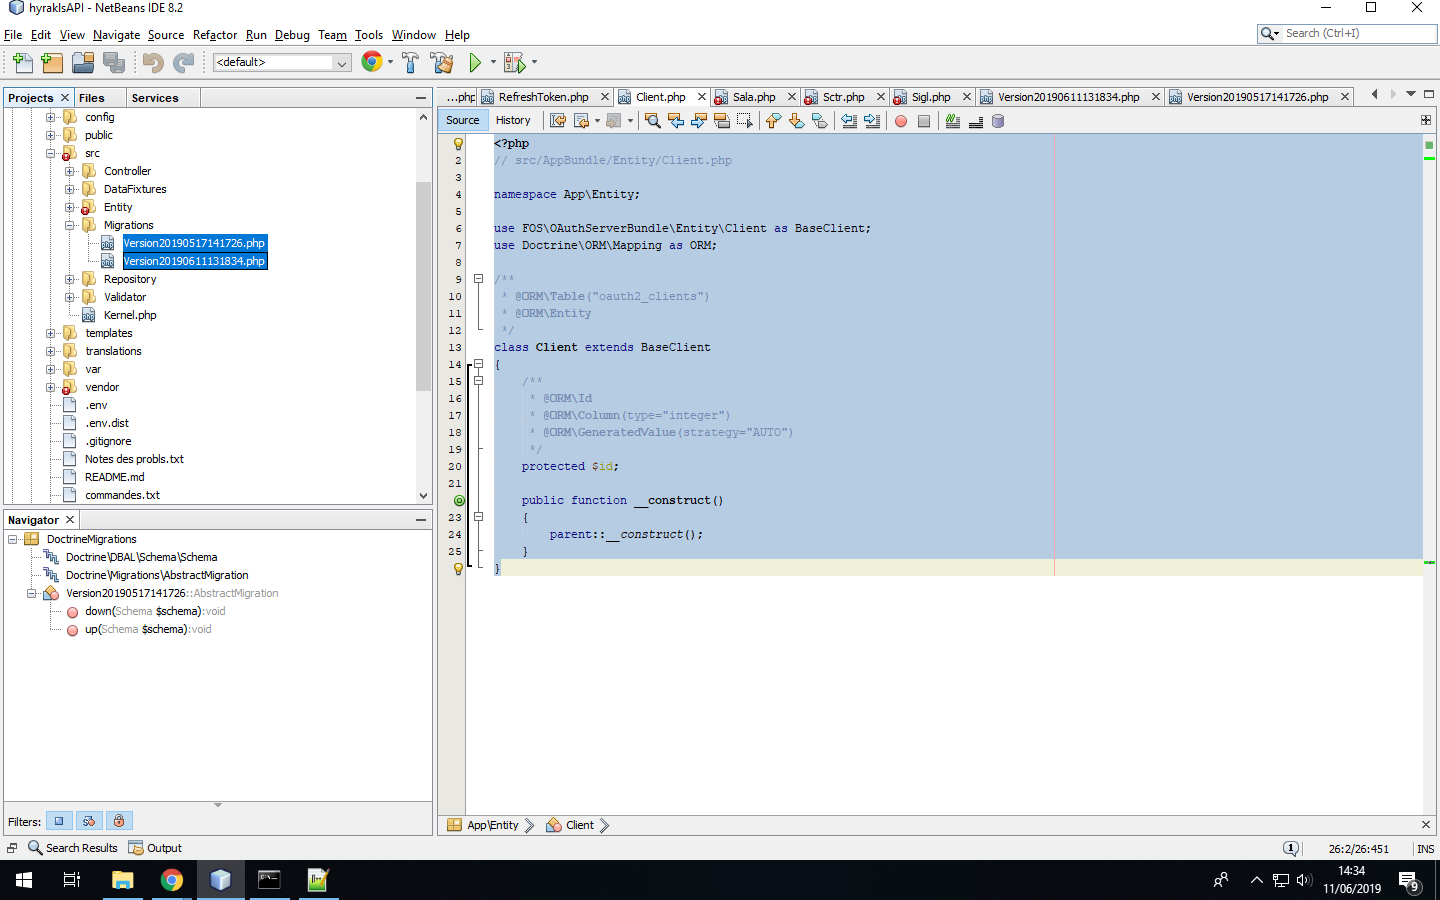Click the Build Project hammer icon
1440x900 pixels.
410,63
